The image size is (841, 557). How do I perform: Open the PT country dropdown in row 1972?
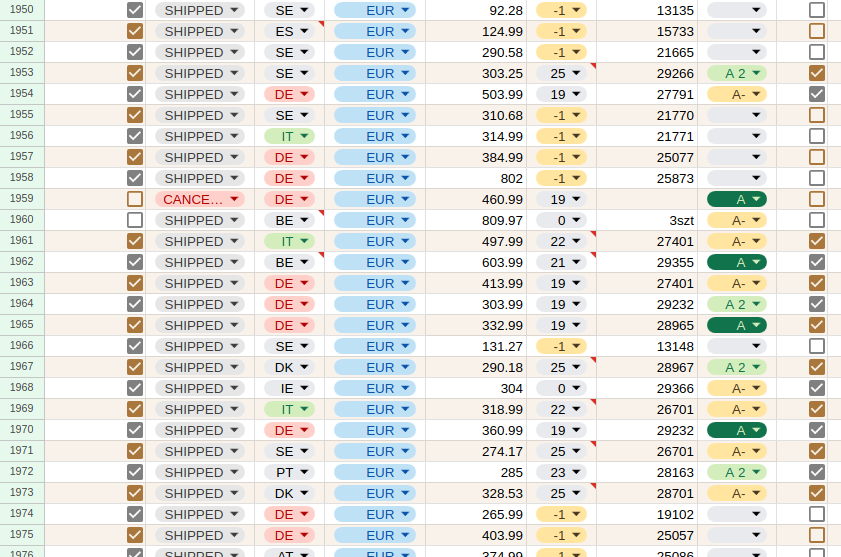click(x=290, y=472)
